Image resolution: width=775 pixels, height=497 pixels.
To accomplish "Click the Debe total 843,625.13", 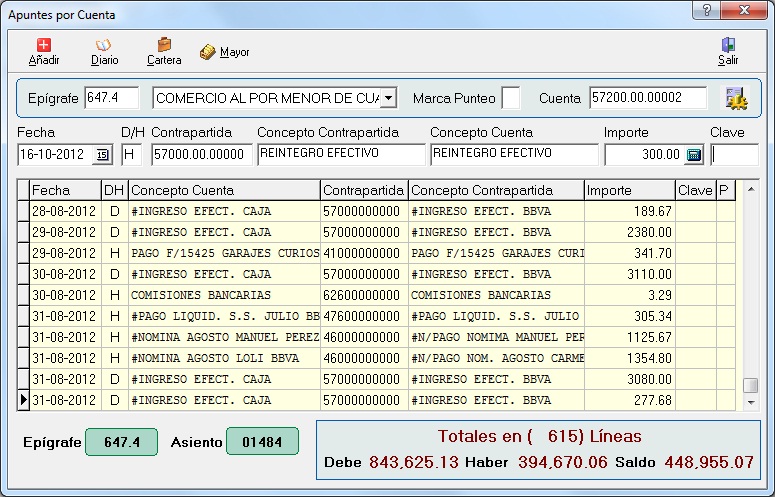I will (414, 462).
